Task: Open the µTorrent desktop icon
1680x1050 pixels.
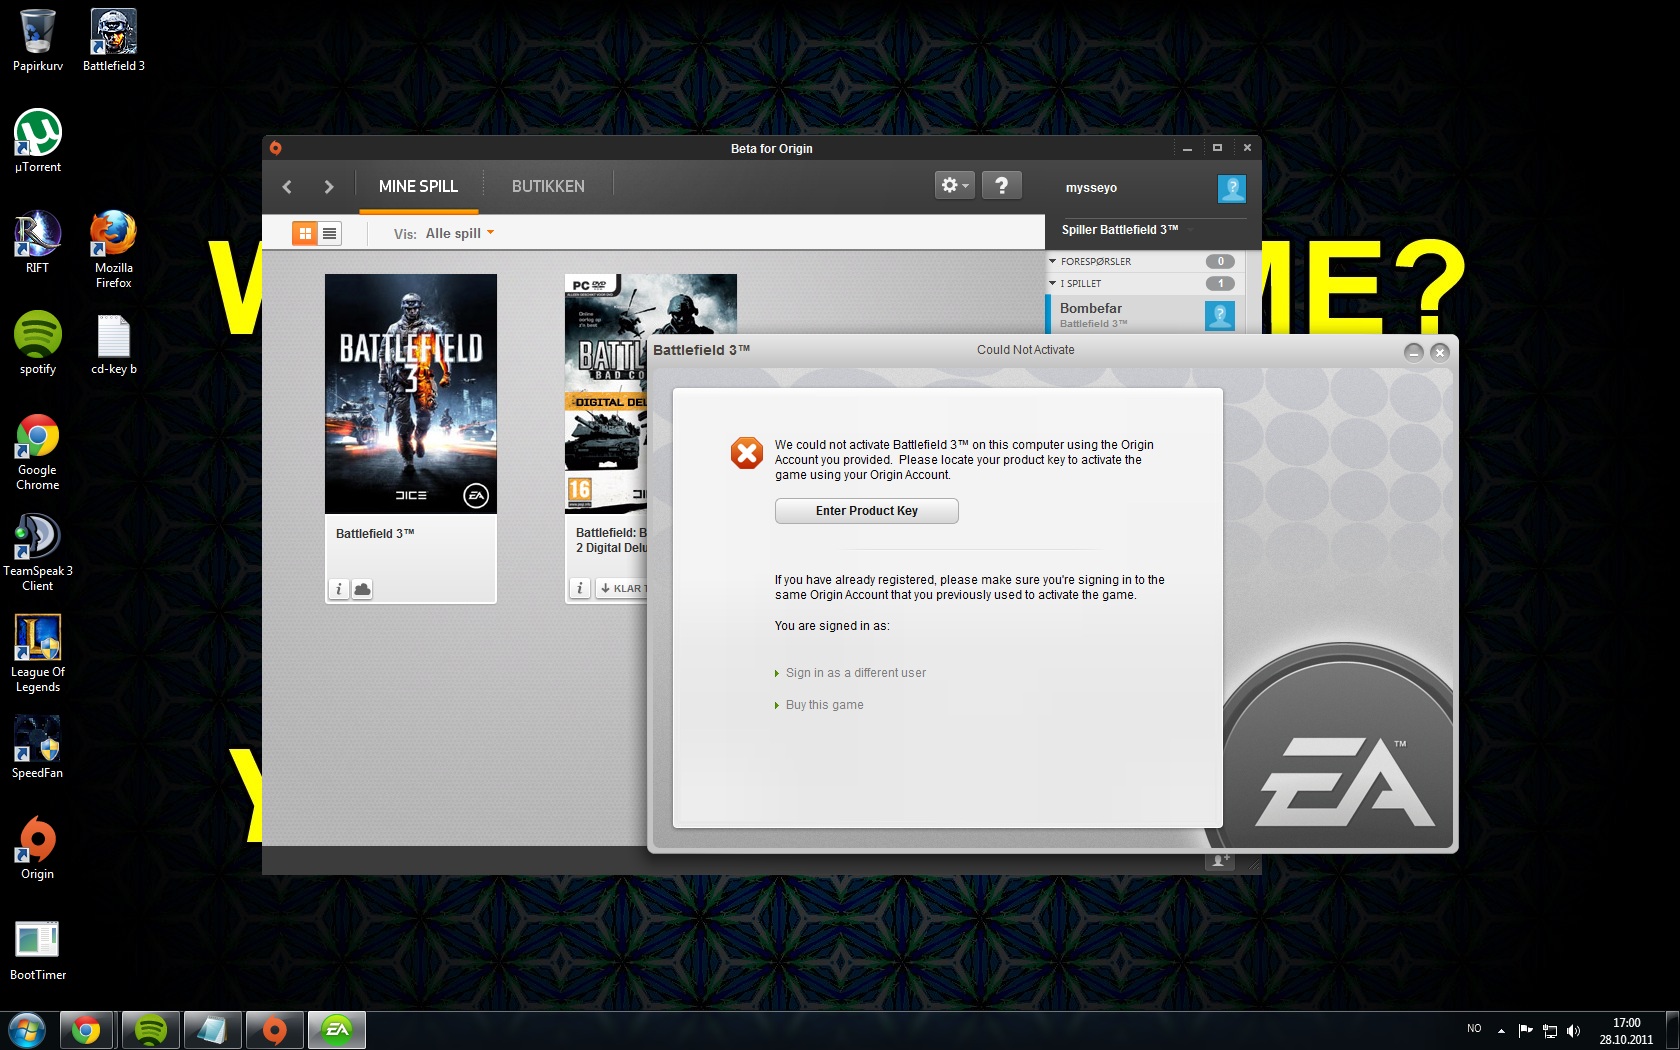Action: [37, 141]
